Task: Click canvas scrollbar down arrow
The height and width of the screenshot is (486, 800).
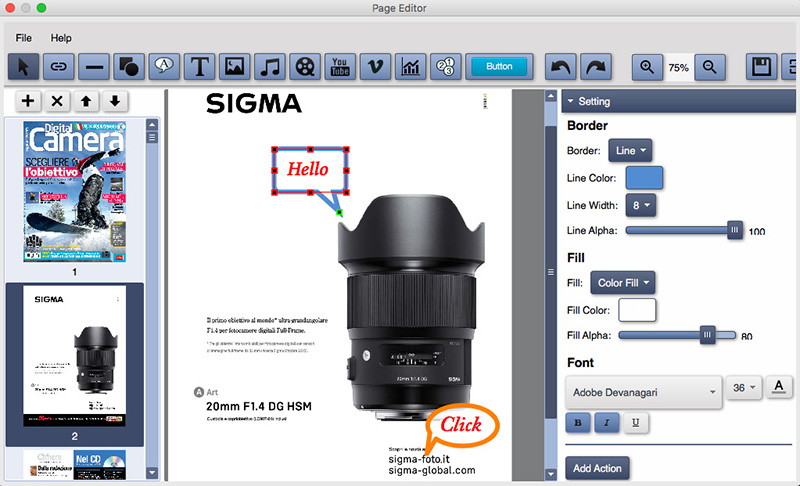Action: point(551,474)
